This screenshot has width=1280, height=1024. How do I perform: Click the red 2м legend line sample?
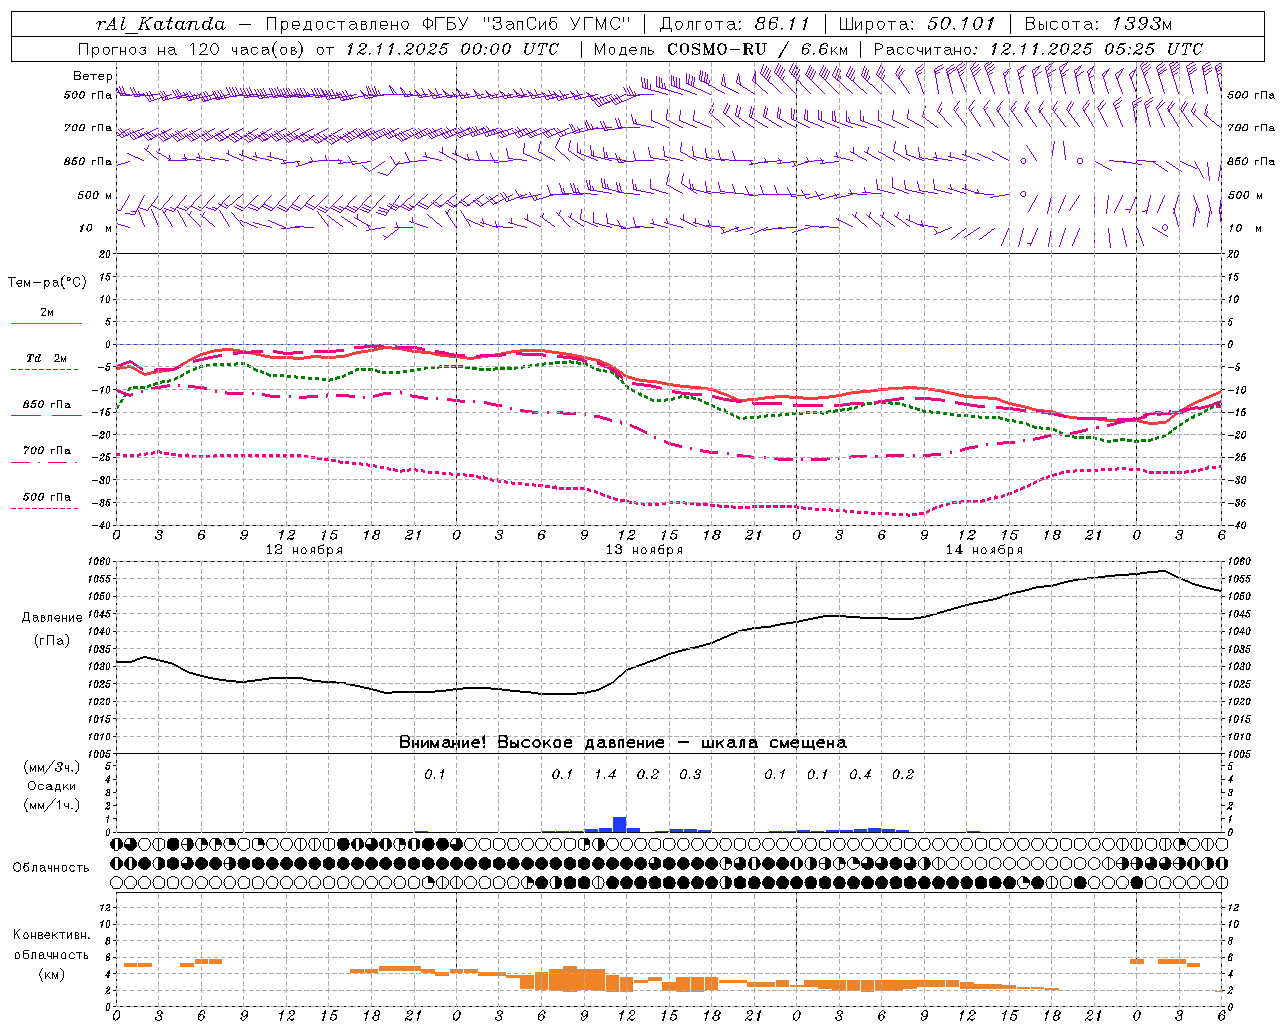(46, 323)
